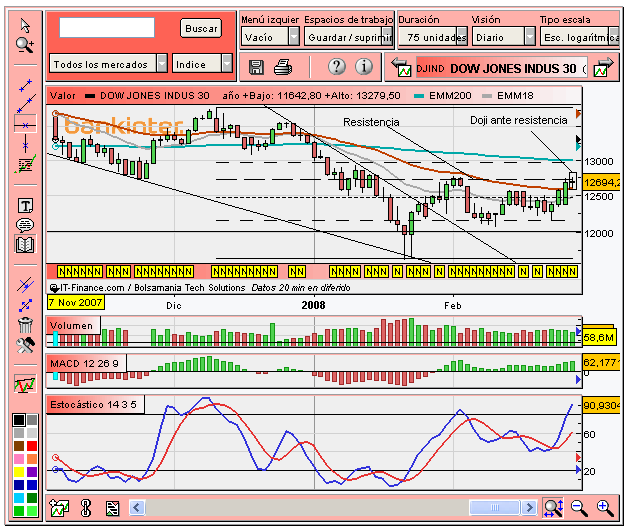Screen dimensions: 628x532
Task: Click the scroll left arrow of chart scrollbar
Action: pos(137,508)
